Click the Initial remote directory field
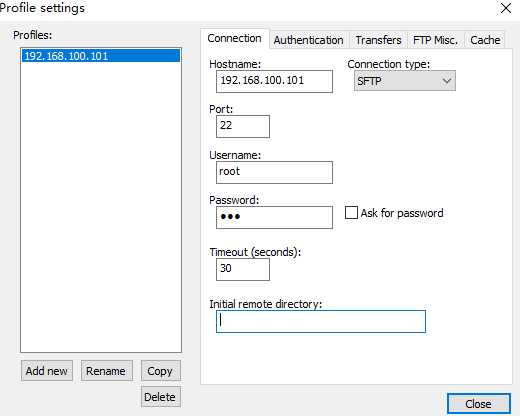 point(321,321)
